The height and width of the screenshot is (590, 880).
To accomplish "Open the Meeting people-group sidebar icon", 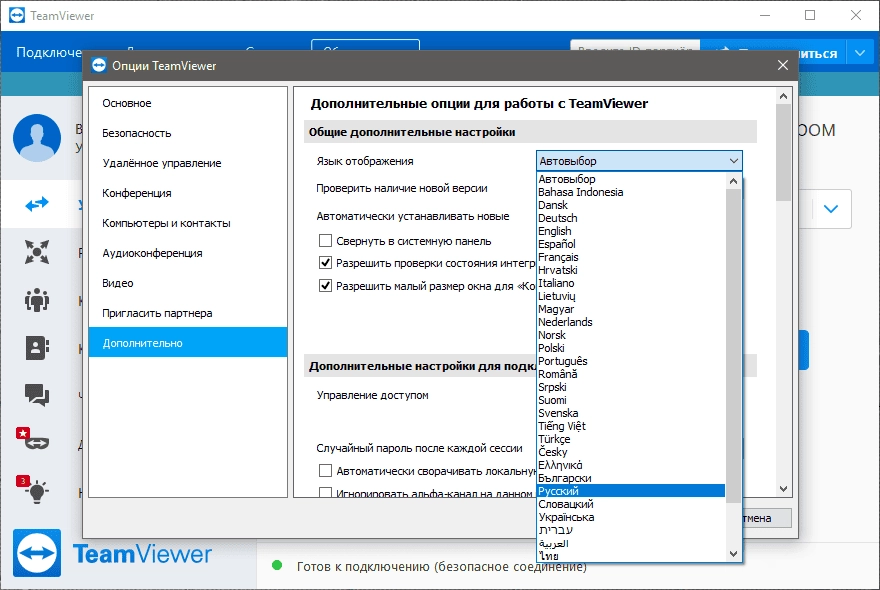I will [37, 300].
